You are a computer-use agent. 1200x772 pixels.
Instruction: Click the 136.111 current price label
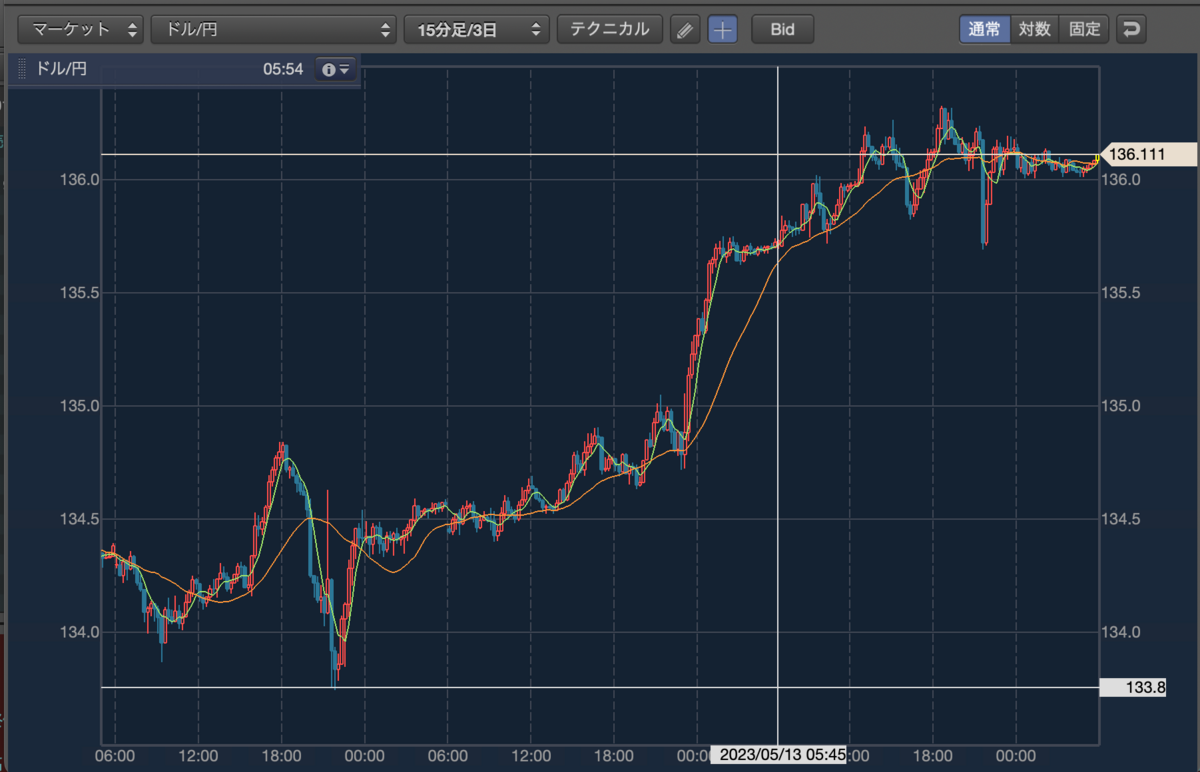point(1147,154)
